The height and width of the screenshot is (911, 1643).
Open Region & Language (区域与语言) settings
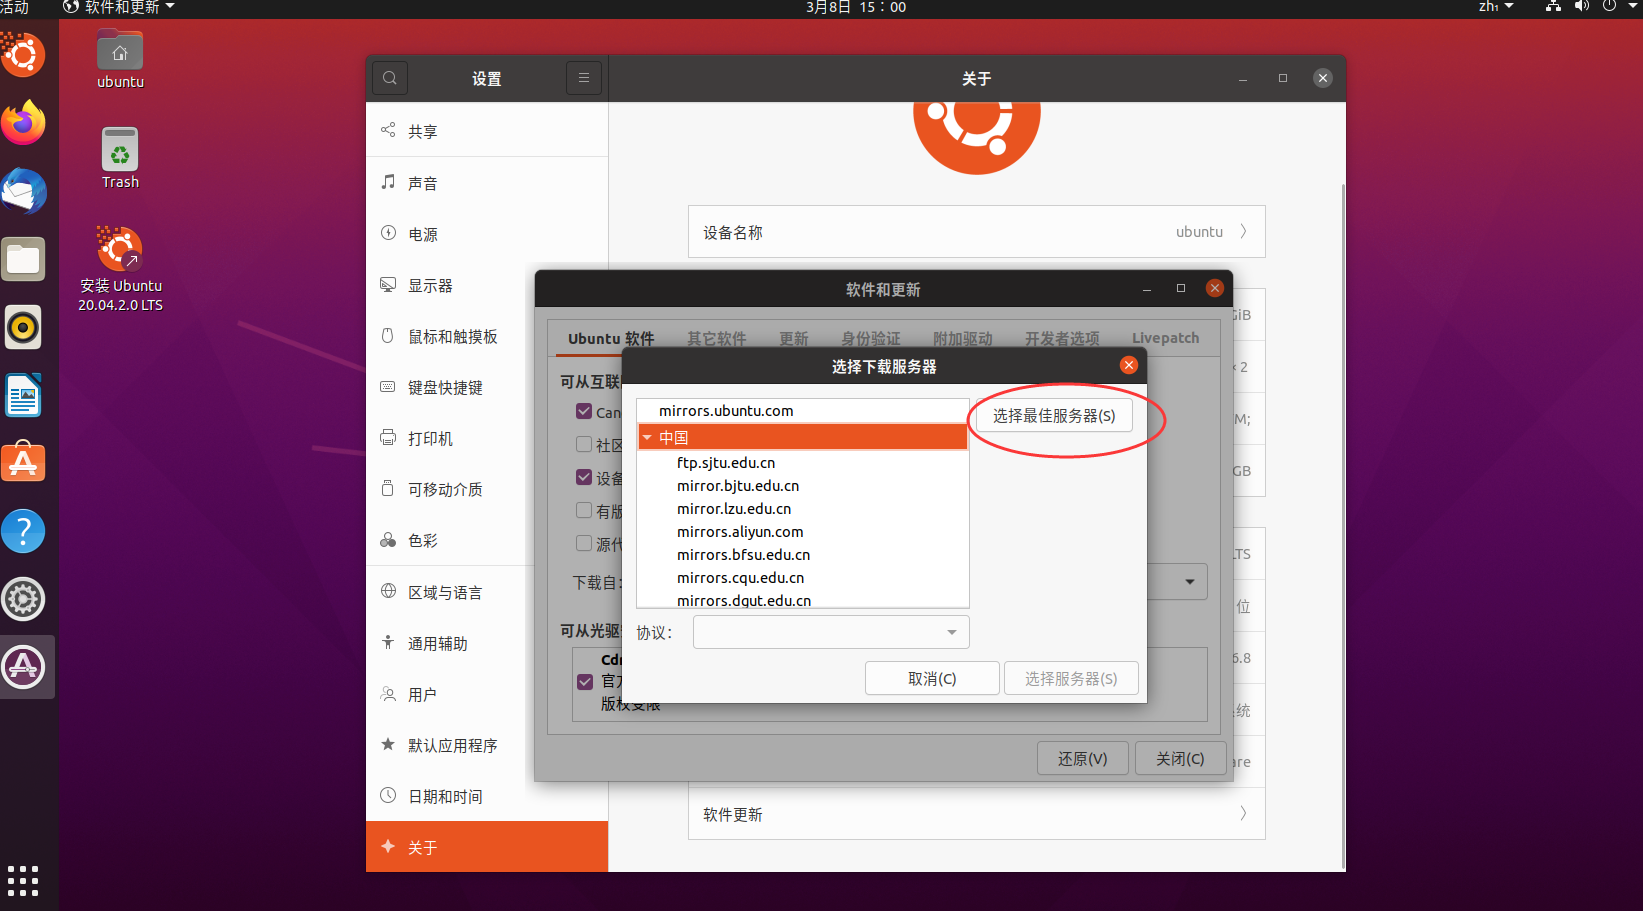[450, 592]
